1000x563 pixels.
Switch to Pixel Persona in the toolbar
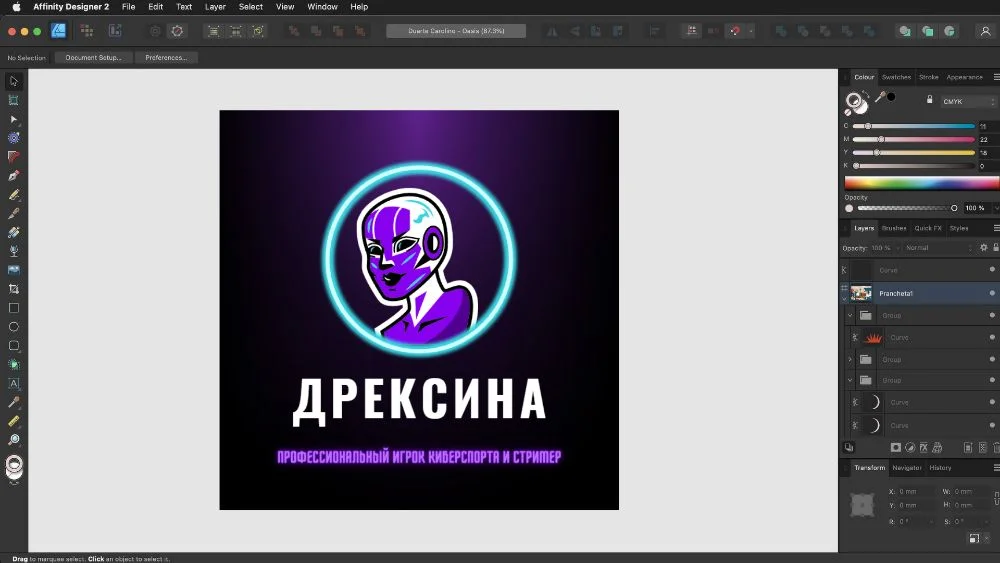87,31
